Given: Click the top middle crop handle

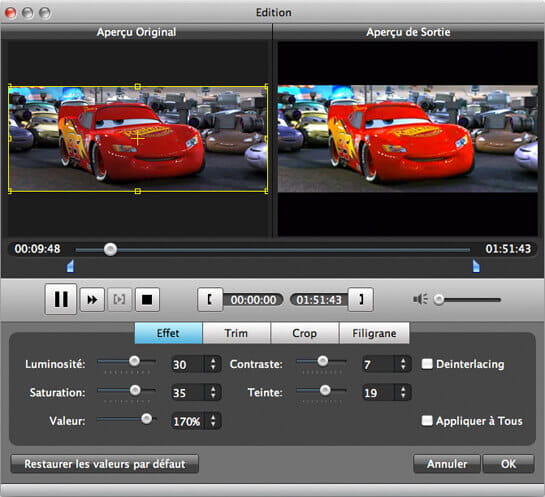Looking at the screenshot, I should click(138, 86).
